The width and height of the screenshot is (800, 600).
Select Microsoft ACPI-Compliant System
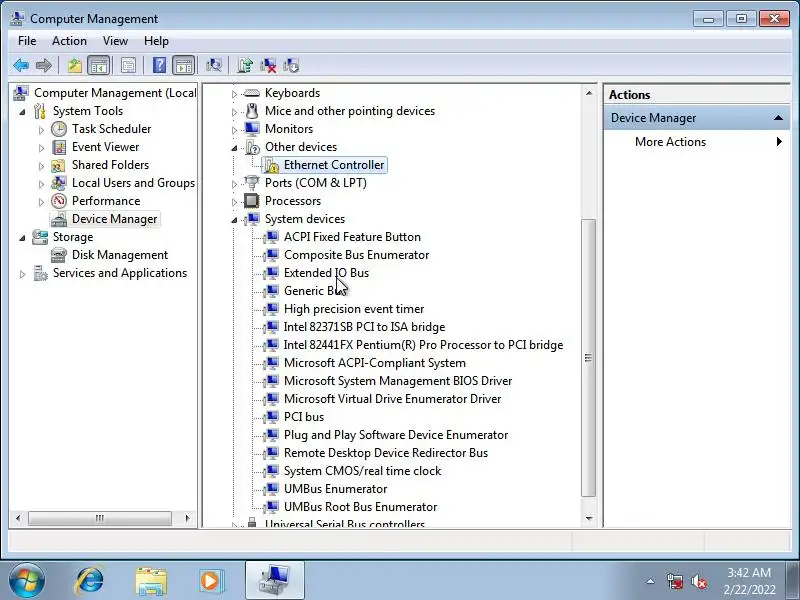374,363
